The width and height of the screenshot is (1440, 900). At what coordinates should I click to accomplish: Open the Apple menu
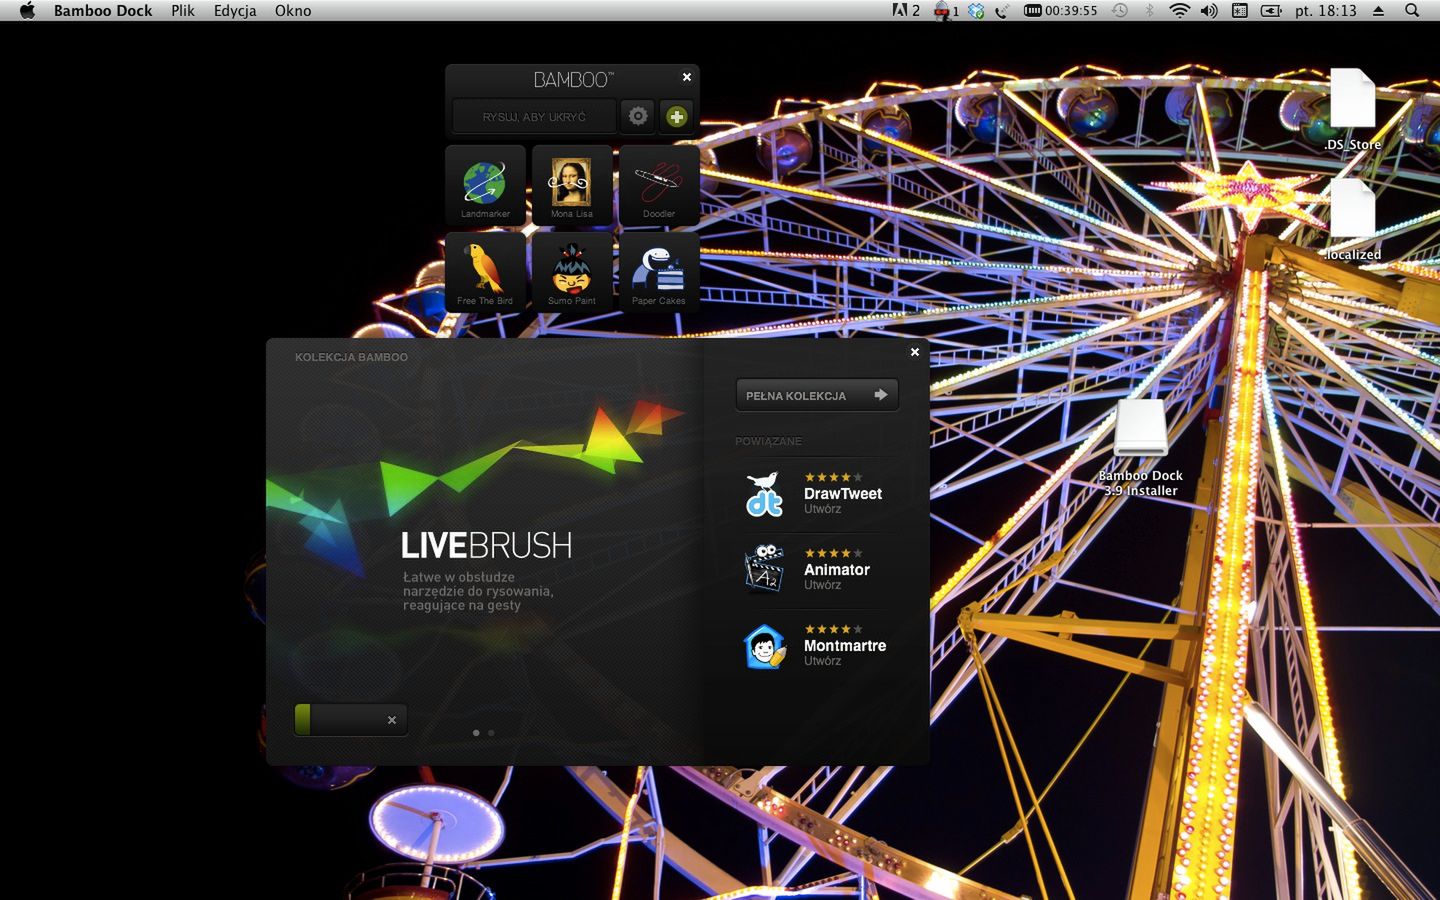coord(27,11)
